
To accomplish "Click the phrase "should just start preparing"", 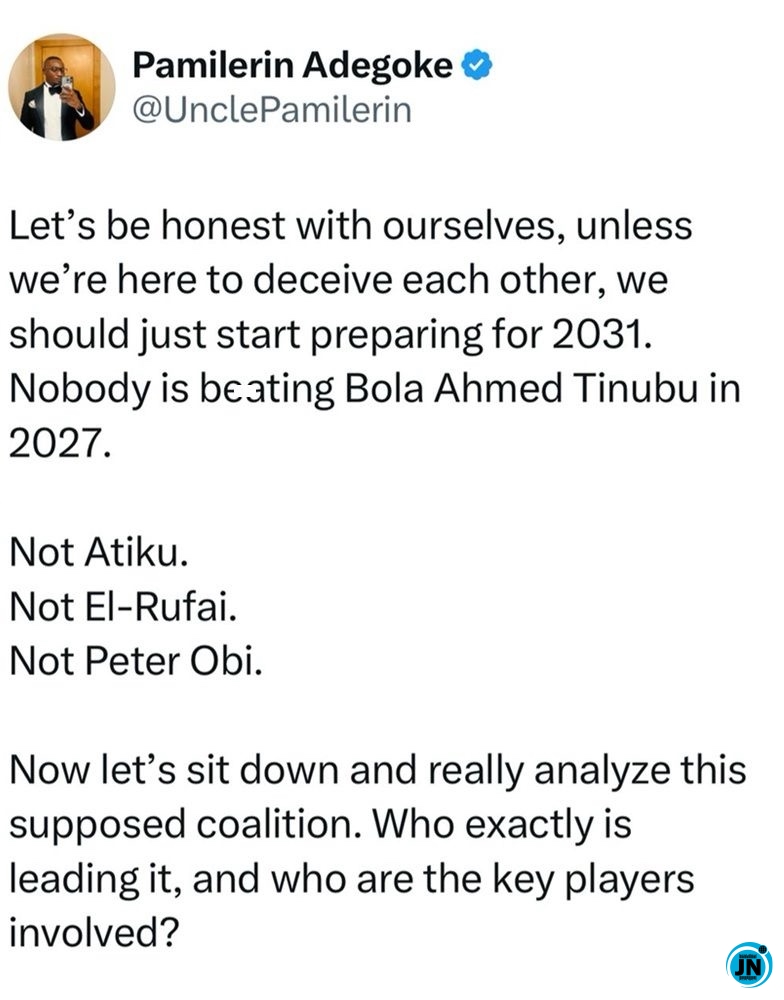I will [x=246, y=334].
